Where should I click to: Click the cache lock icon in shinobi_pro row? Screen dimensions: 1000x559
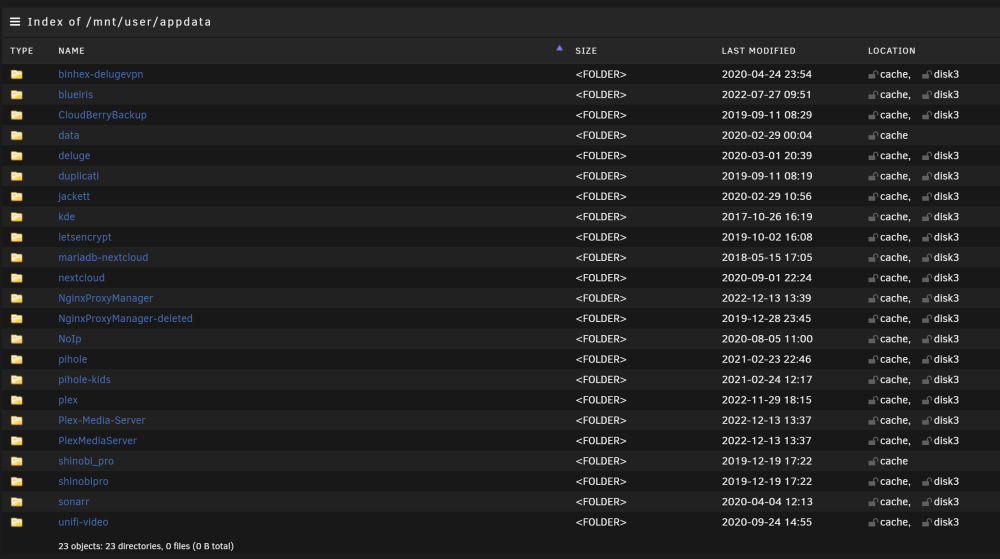point(872,461)
